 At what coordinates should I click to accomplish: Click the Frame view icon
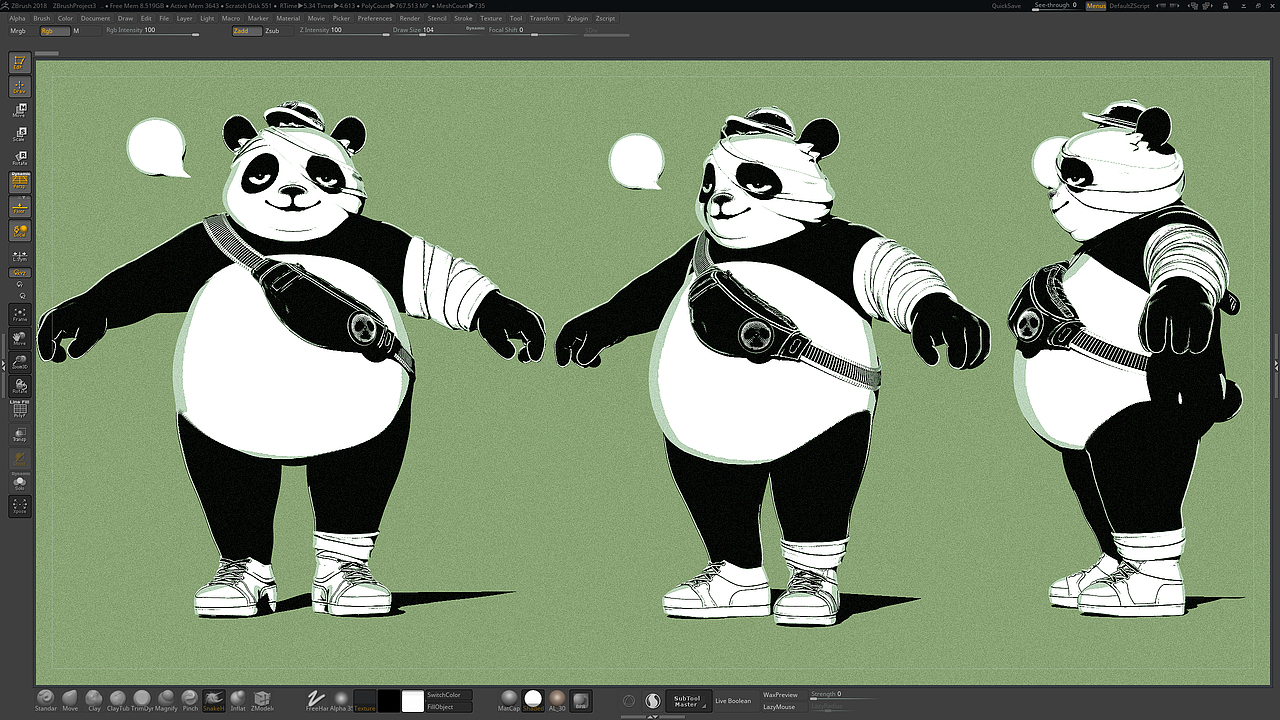(19, 315)
